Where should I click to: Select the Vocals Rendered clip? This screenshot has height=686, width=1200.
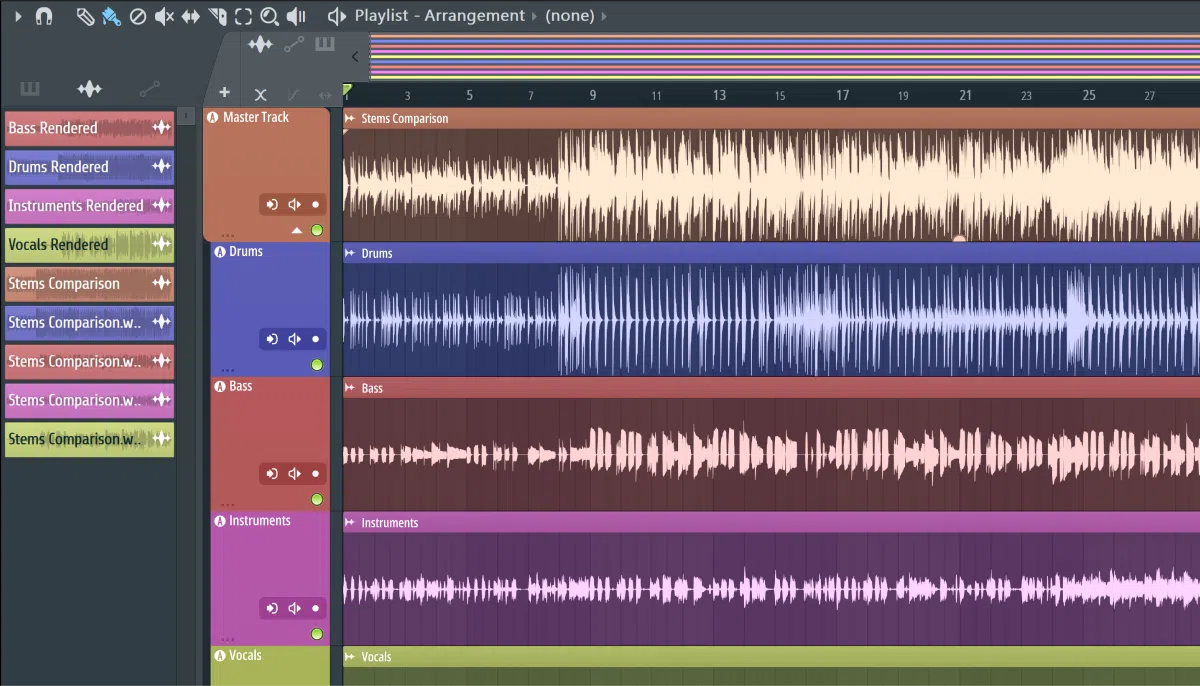tap(89, 245)
